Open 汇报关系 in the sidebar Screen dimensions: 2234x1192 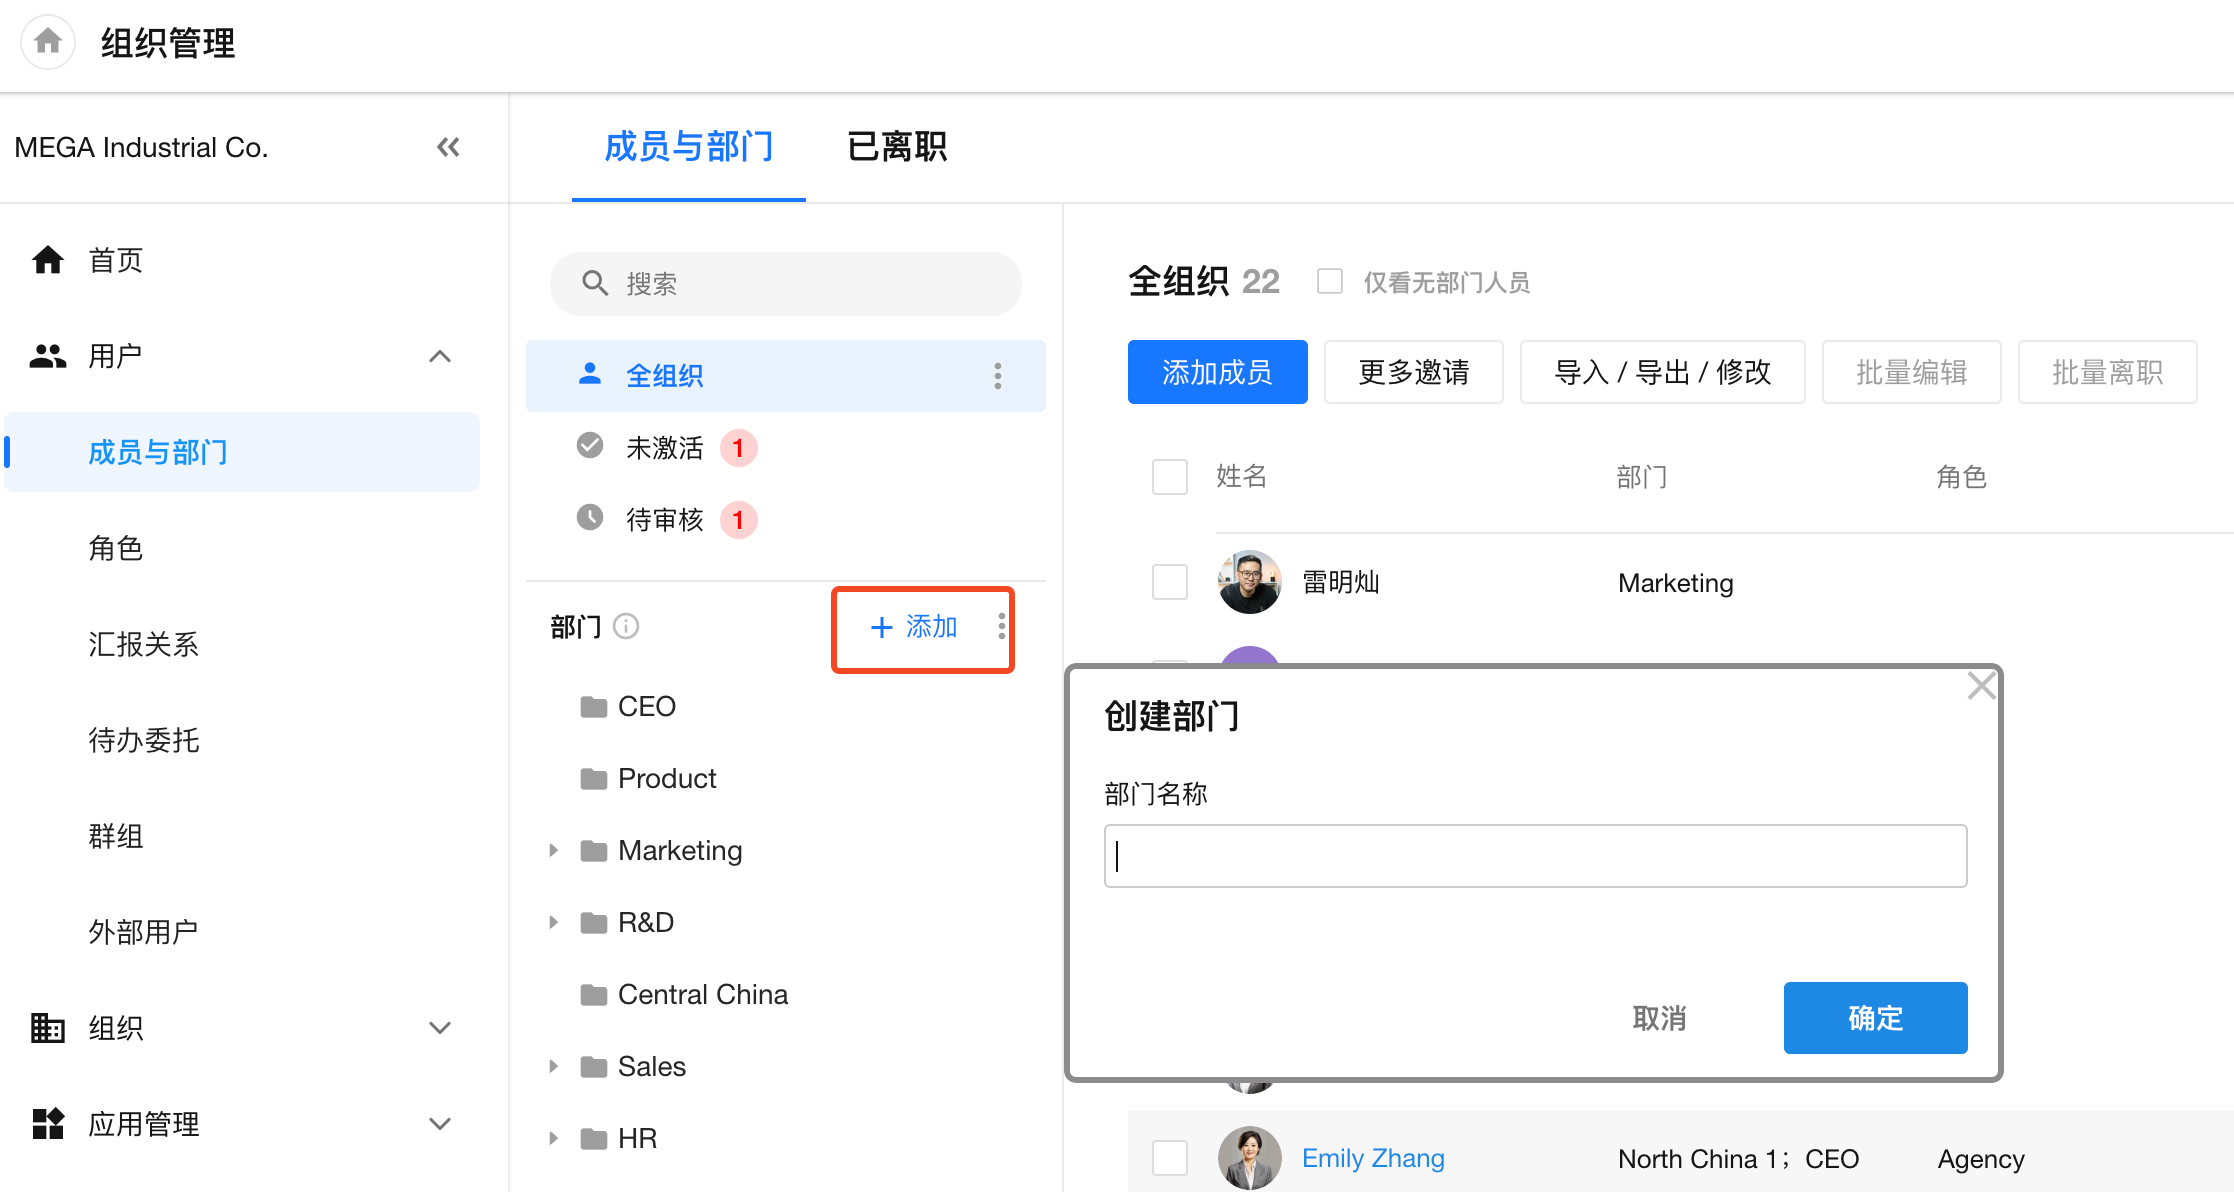pos(143,644)
